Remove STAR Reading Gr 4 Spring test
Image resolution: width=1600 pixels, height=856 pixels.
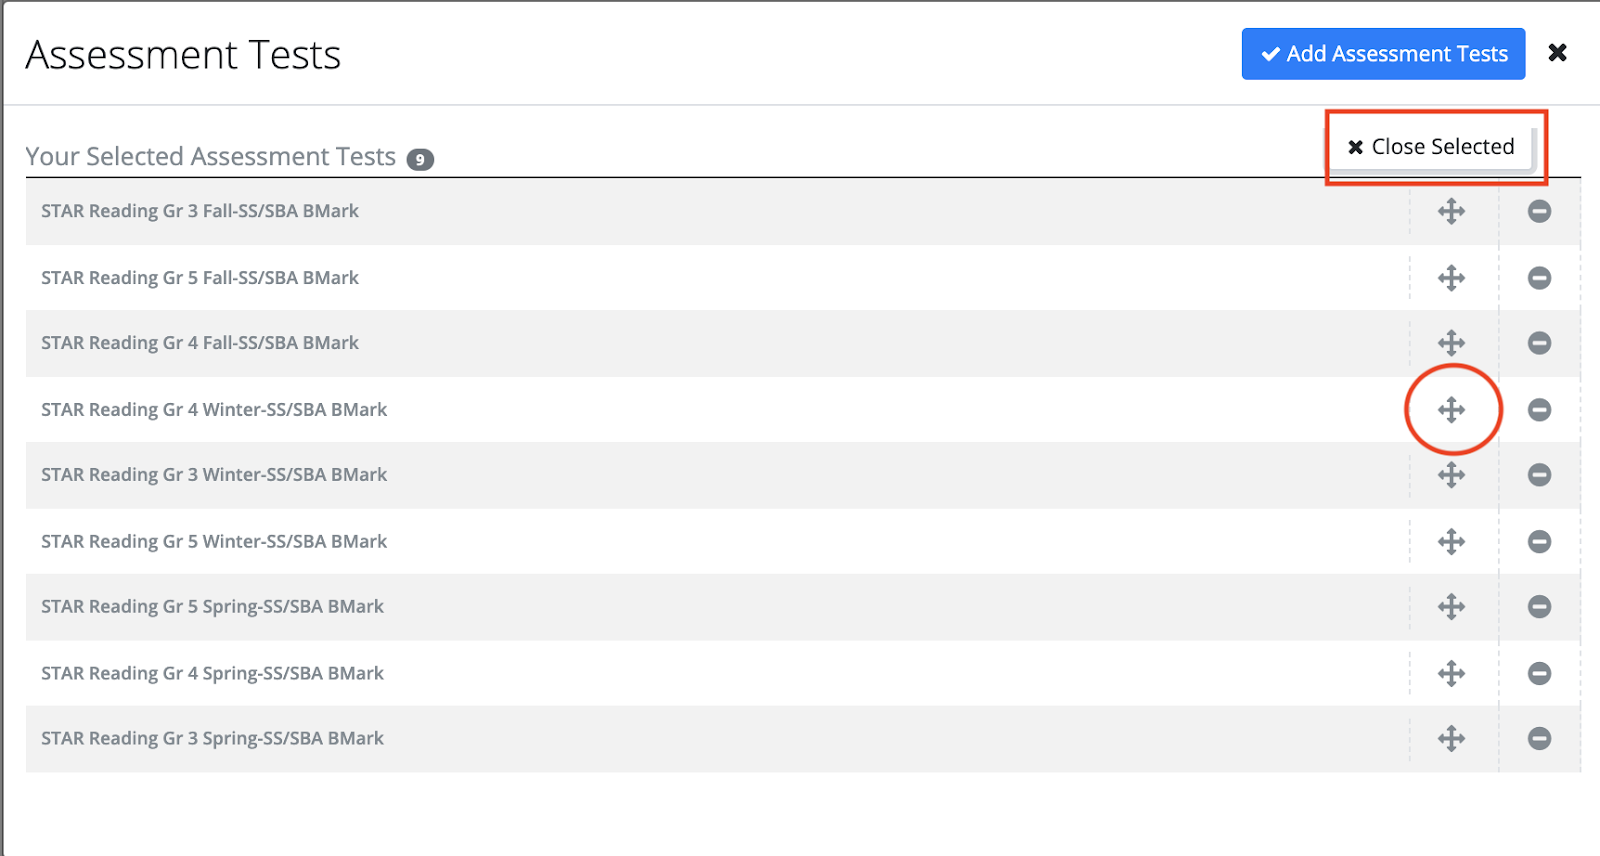coord(1539,674)
